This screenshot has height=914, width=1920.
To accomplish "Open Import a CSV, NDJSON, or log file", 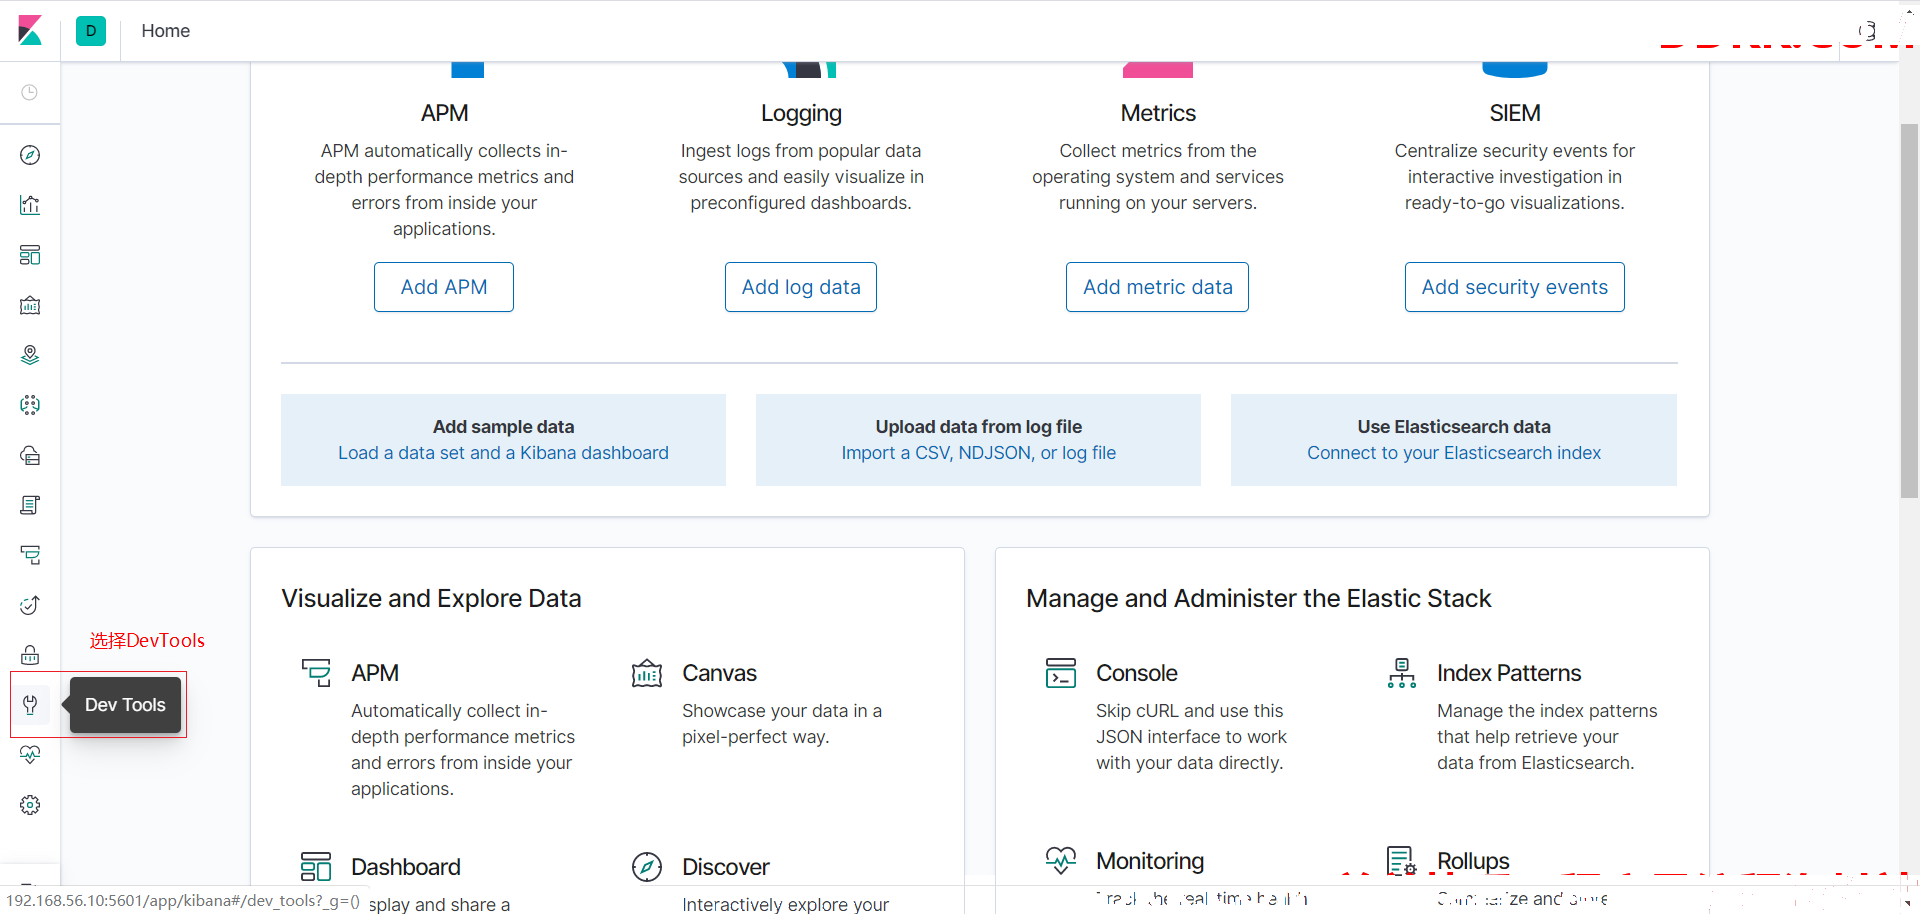I will [978, 453].
